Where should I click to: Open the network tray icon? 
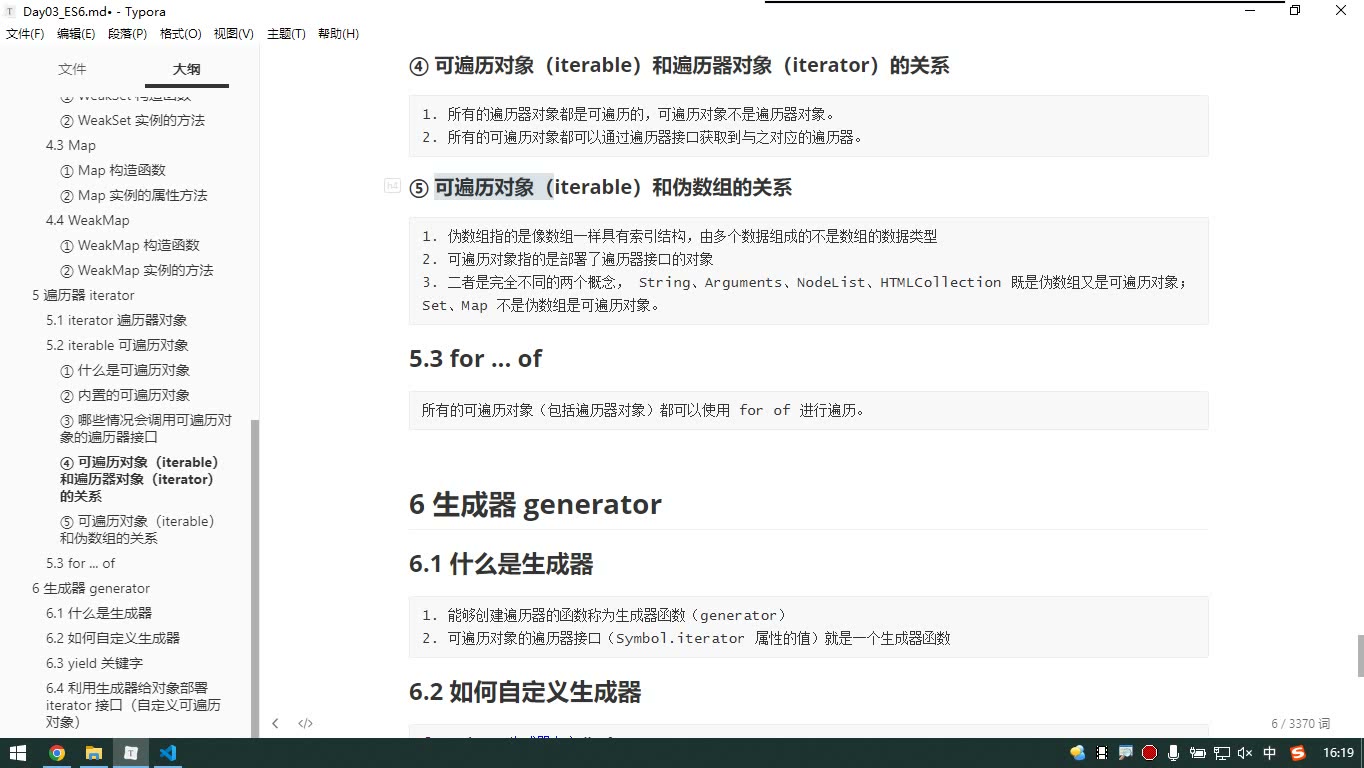click(x=1221, y=753)
